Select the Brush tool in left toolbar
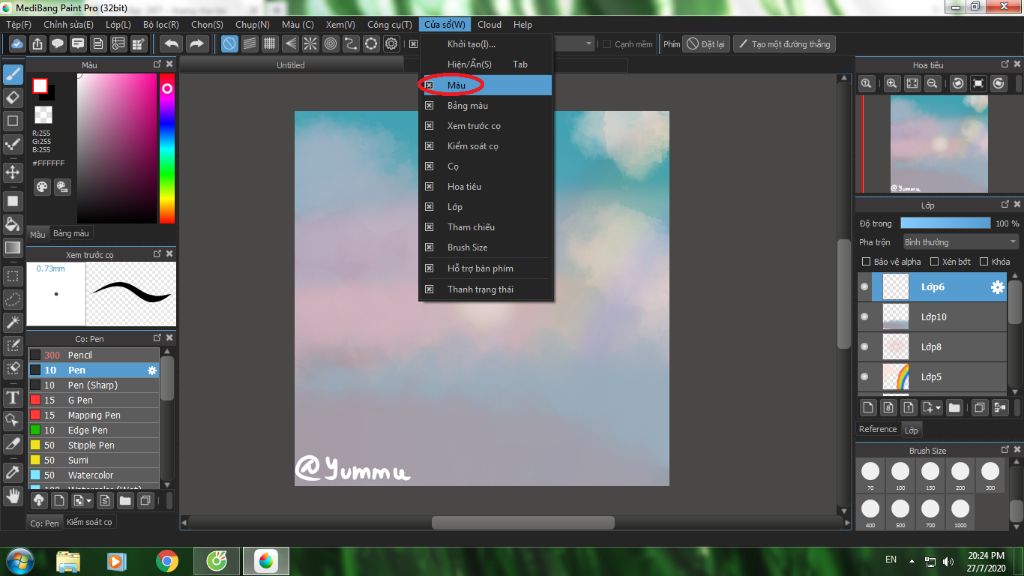 click(13, 74)
